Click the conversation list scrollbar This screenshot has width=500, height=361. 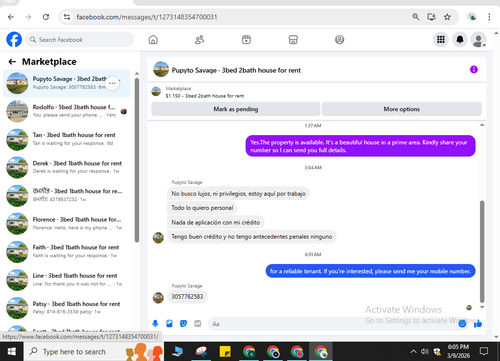tap(137, 160)
